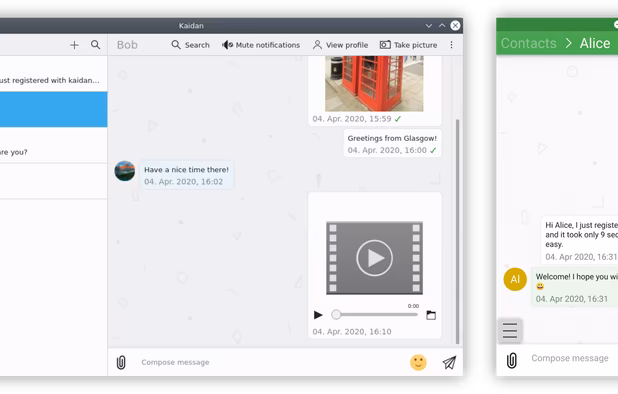
Task: Add a new contact with plus icon
Action: tap(74, 45)
